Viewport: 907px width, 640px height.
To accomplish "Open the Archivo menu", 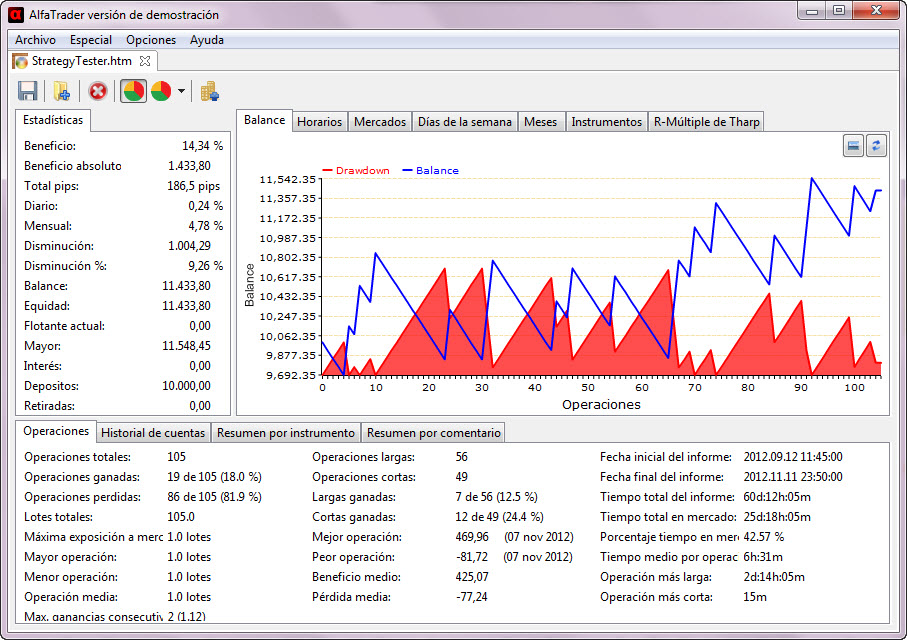I will 35,40.
